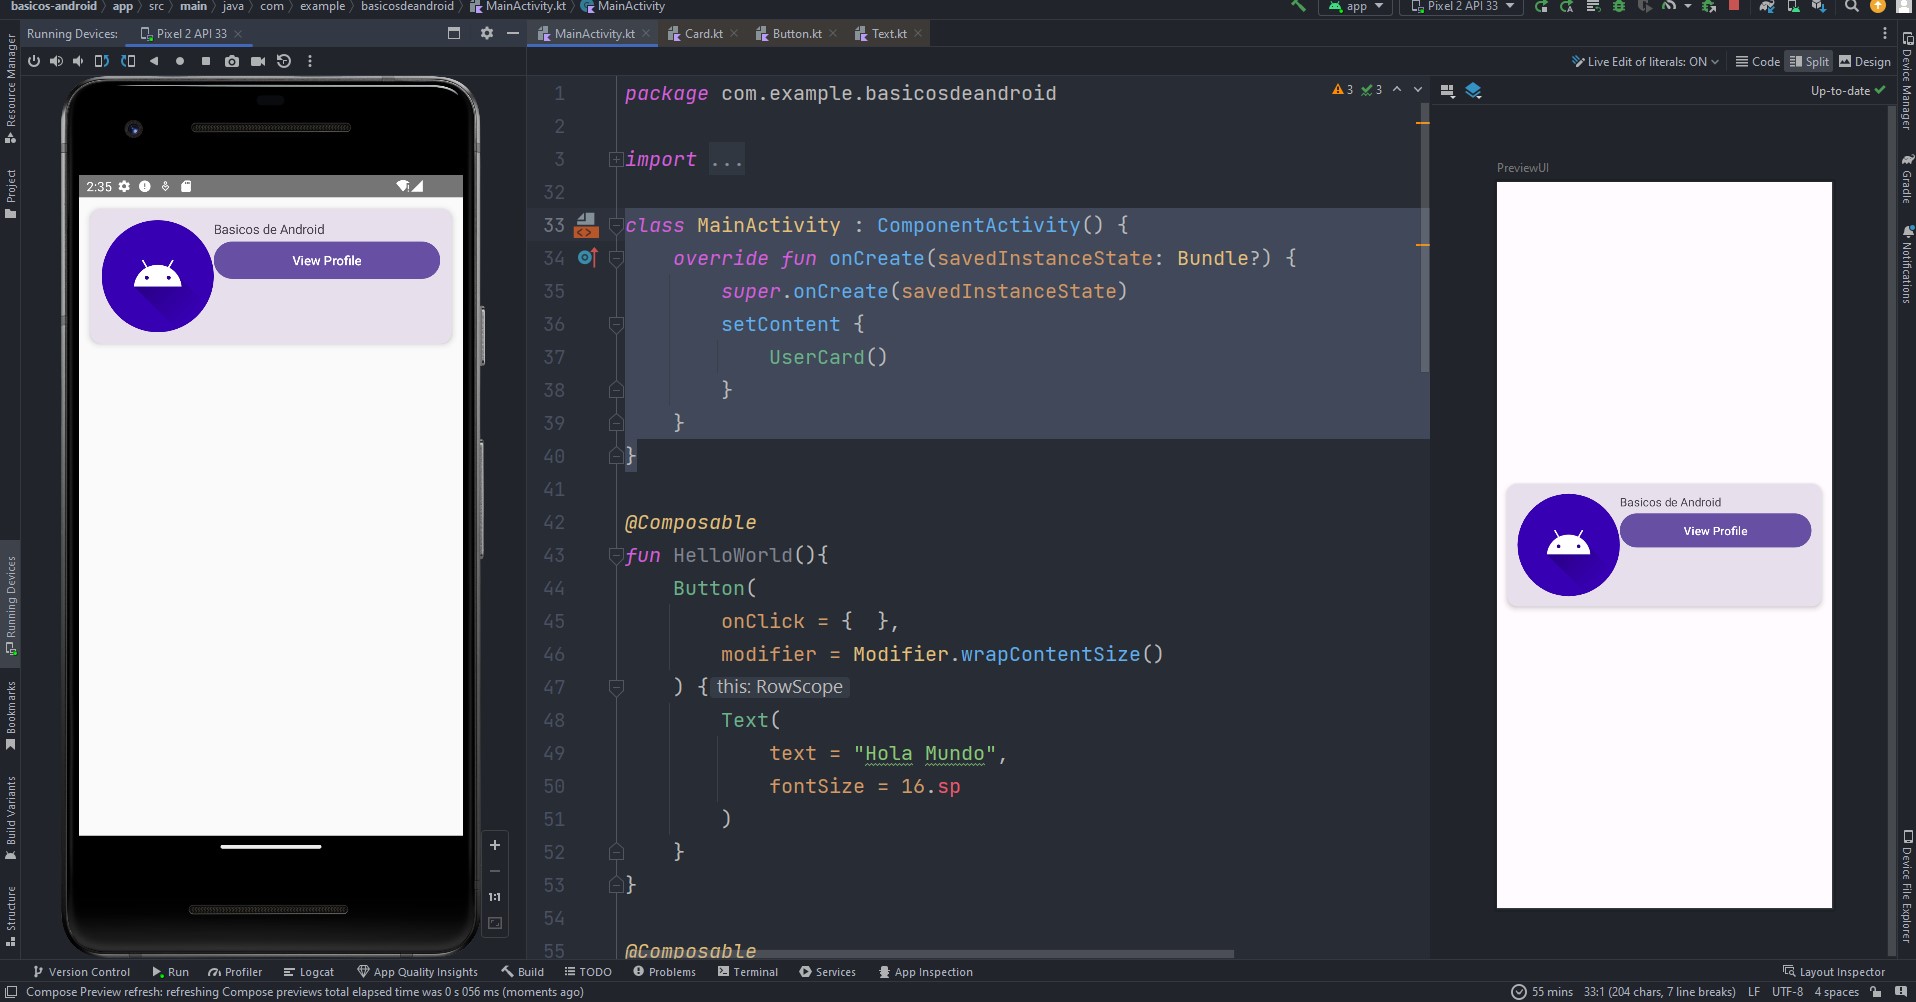The width and height of the screenshot is (1916, 1002).
Task: Rotate the emulator device left
Action: pos(102,61)
